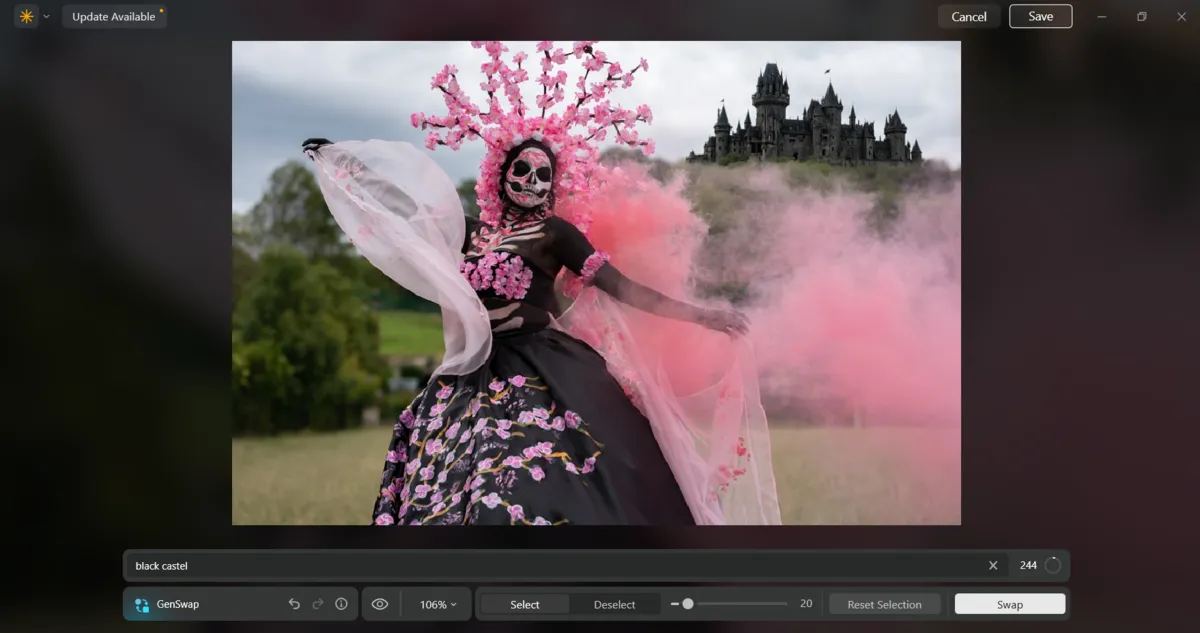This screenshot has height=633, width=1200.
Task: Save the edited image
Action: click(x=1040, y=16)
